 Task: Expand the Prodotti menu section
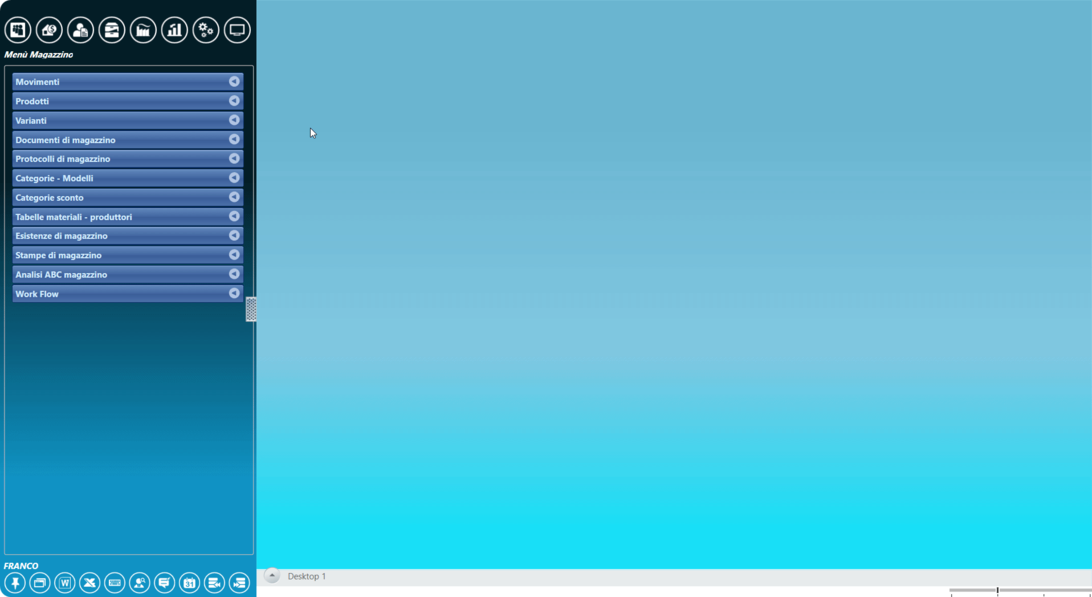[x=127, y=101]
